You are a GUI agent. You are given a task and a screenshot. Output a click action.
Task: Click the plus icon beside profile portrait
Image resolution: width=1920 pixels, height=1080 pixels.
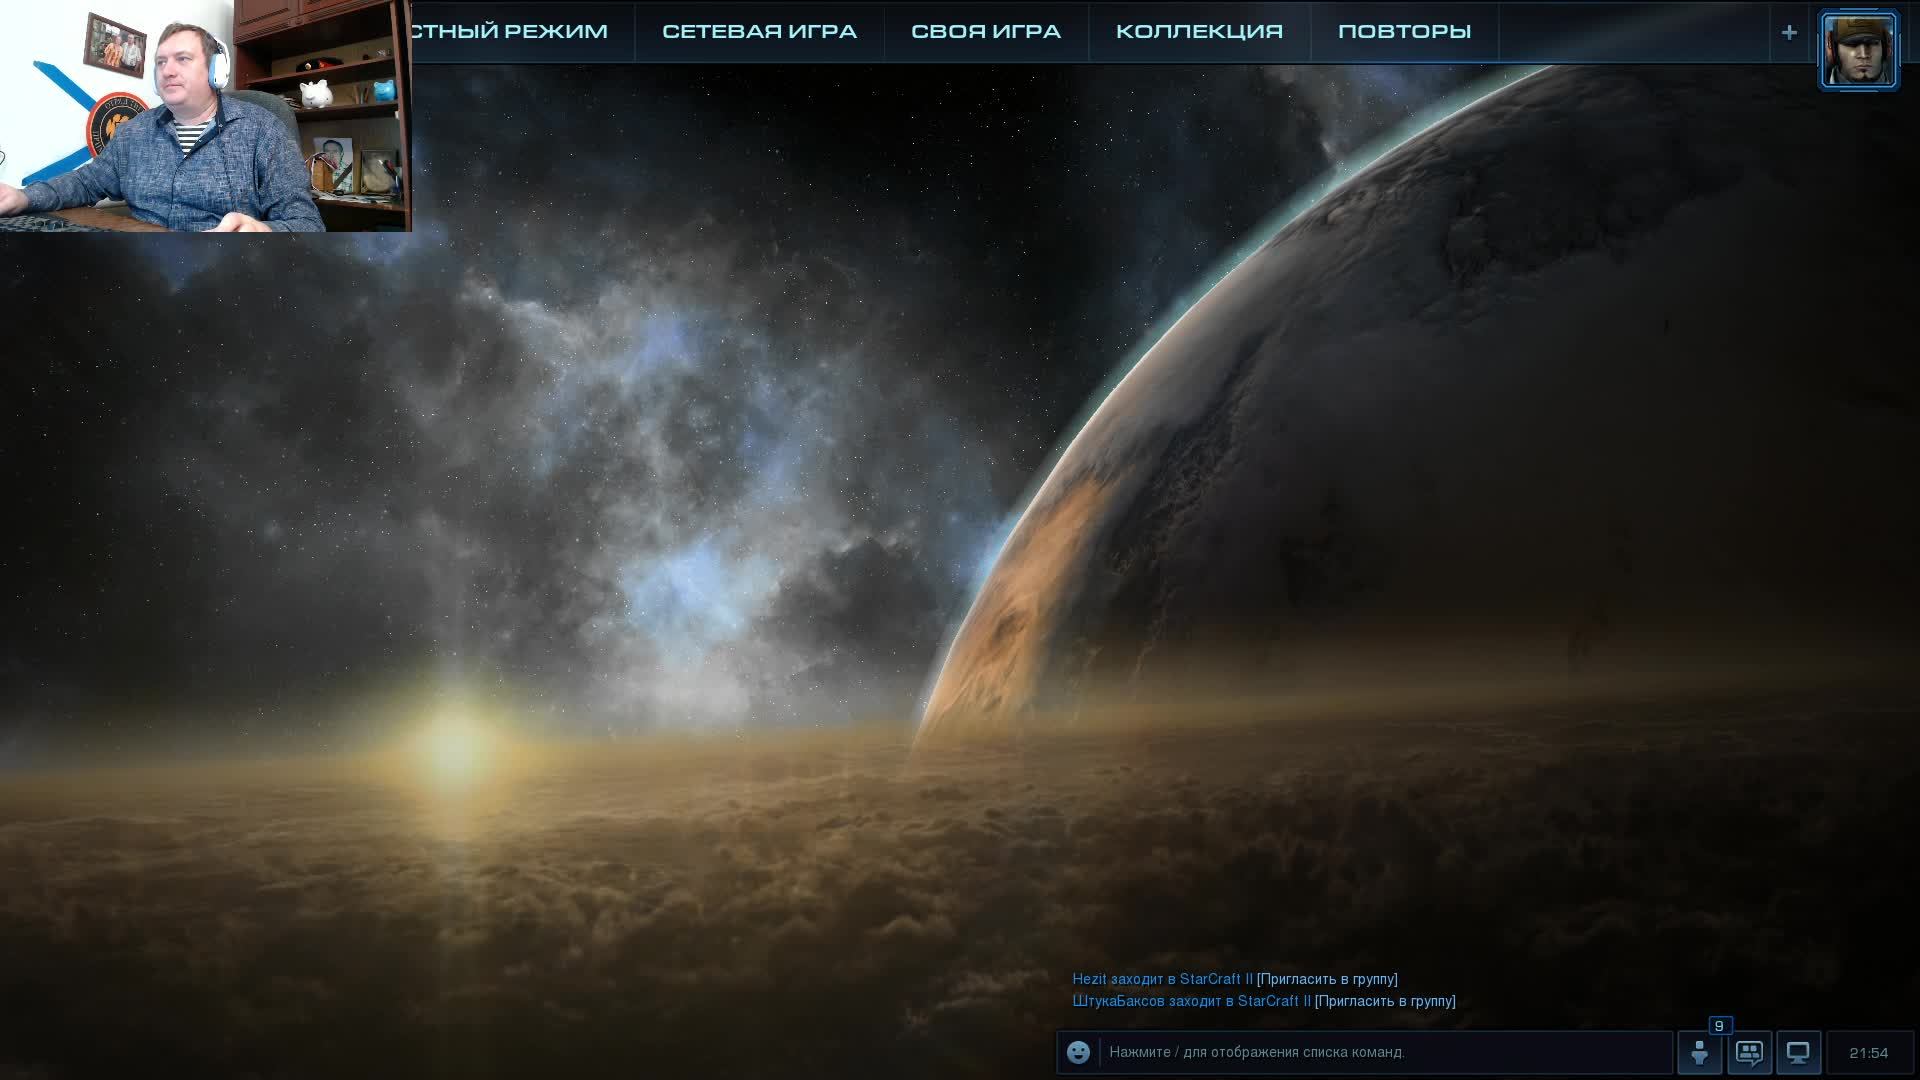coord(1789,33)
